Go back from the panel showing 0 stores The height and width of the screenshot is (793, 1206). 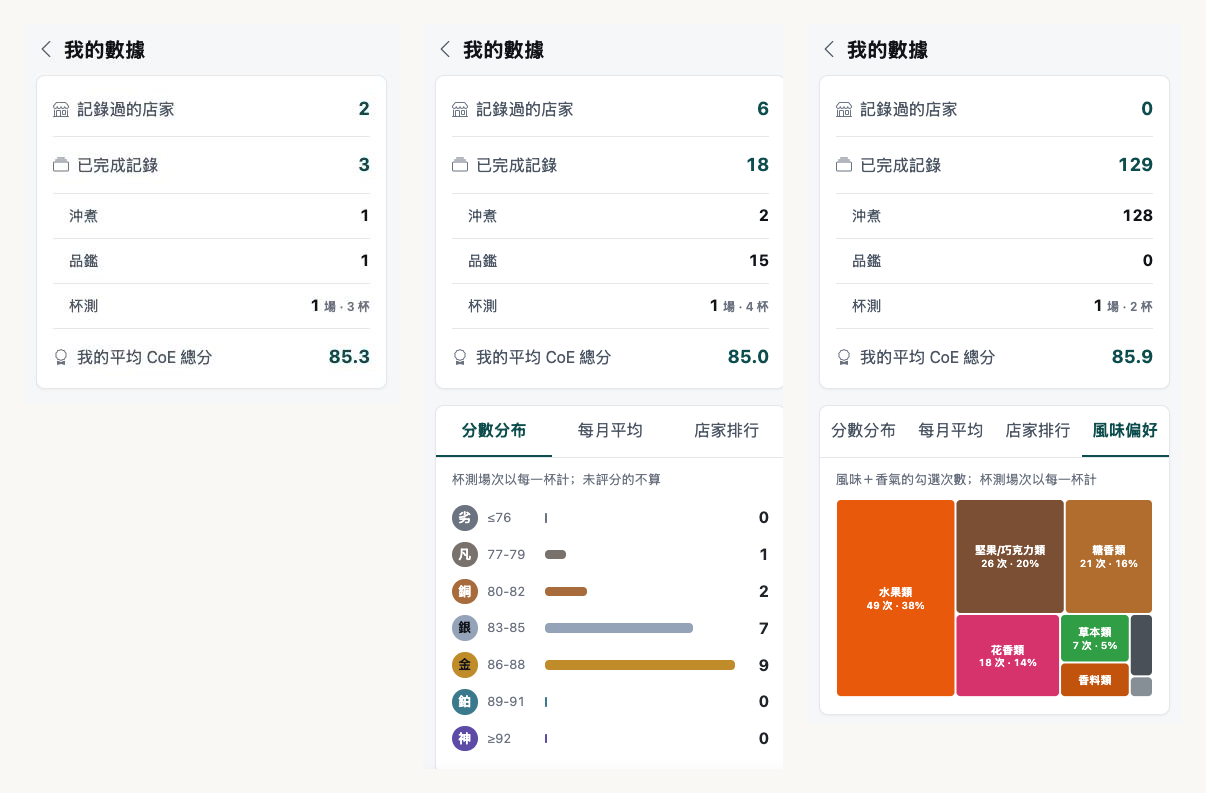[x=829, y=50]
